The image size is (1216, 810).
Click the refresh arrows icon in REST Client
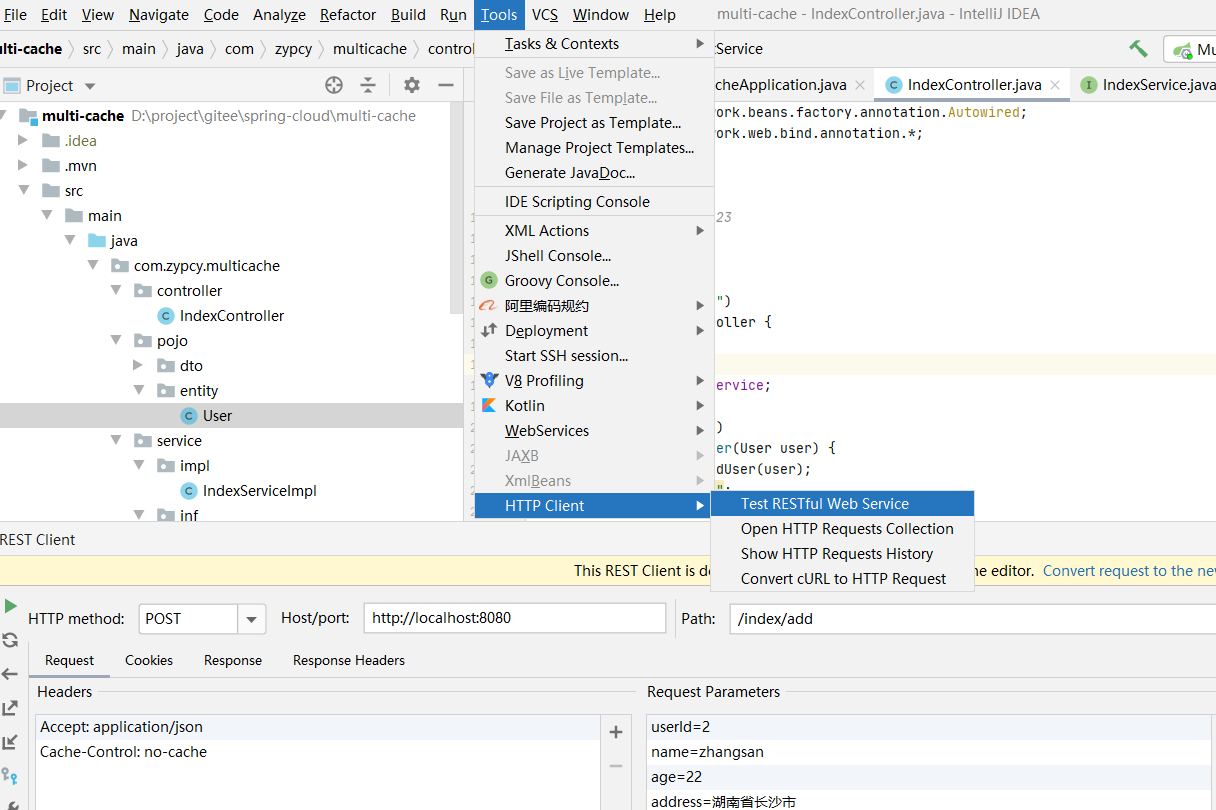[x=10, y=640]
